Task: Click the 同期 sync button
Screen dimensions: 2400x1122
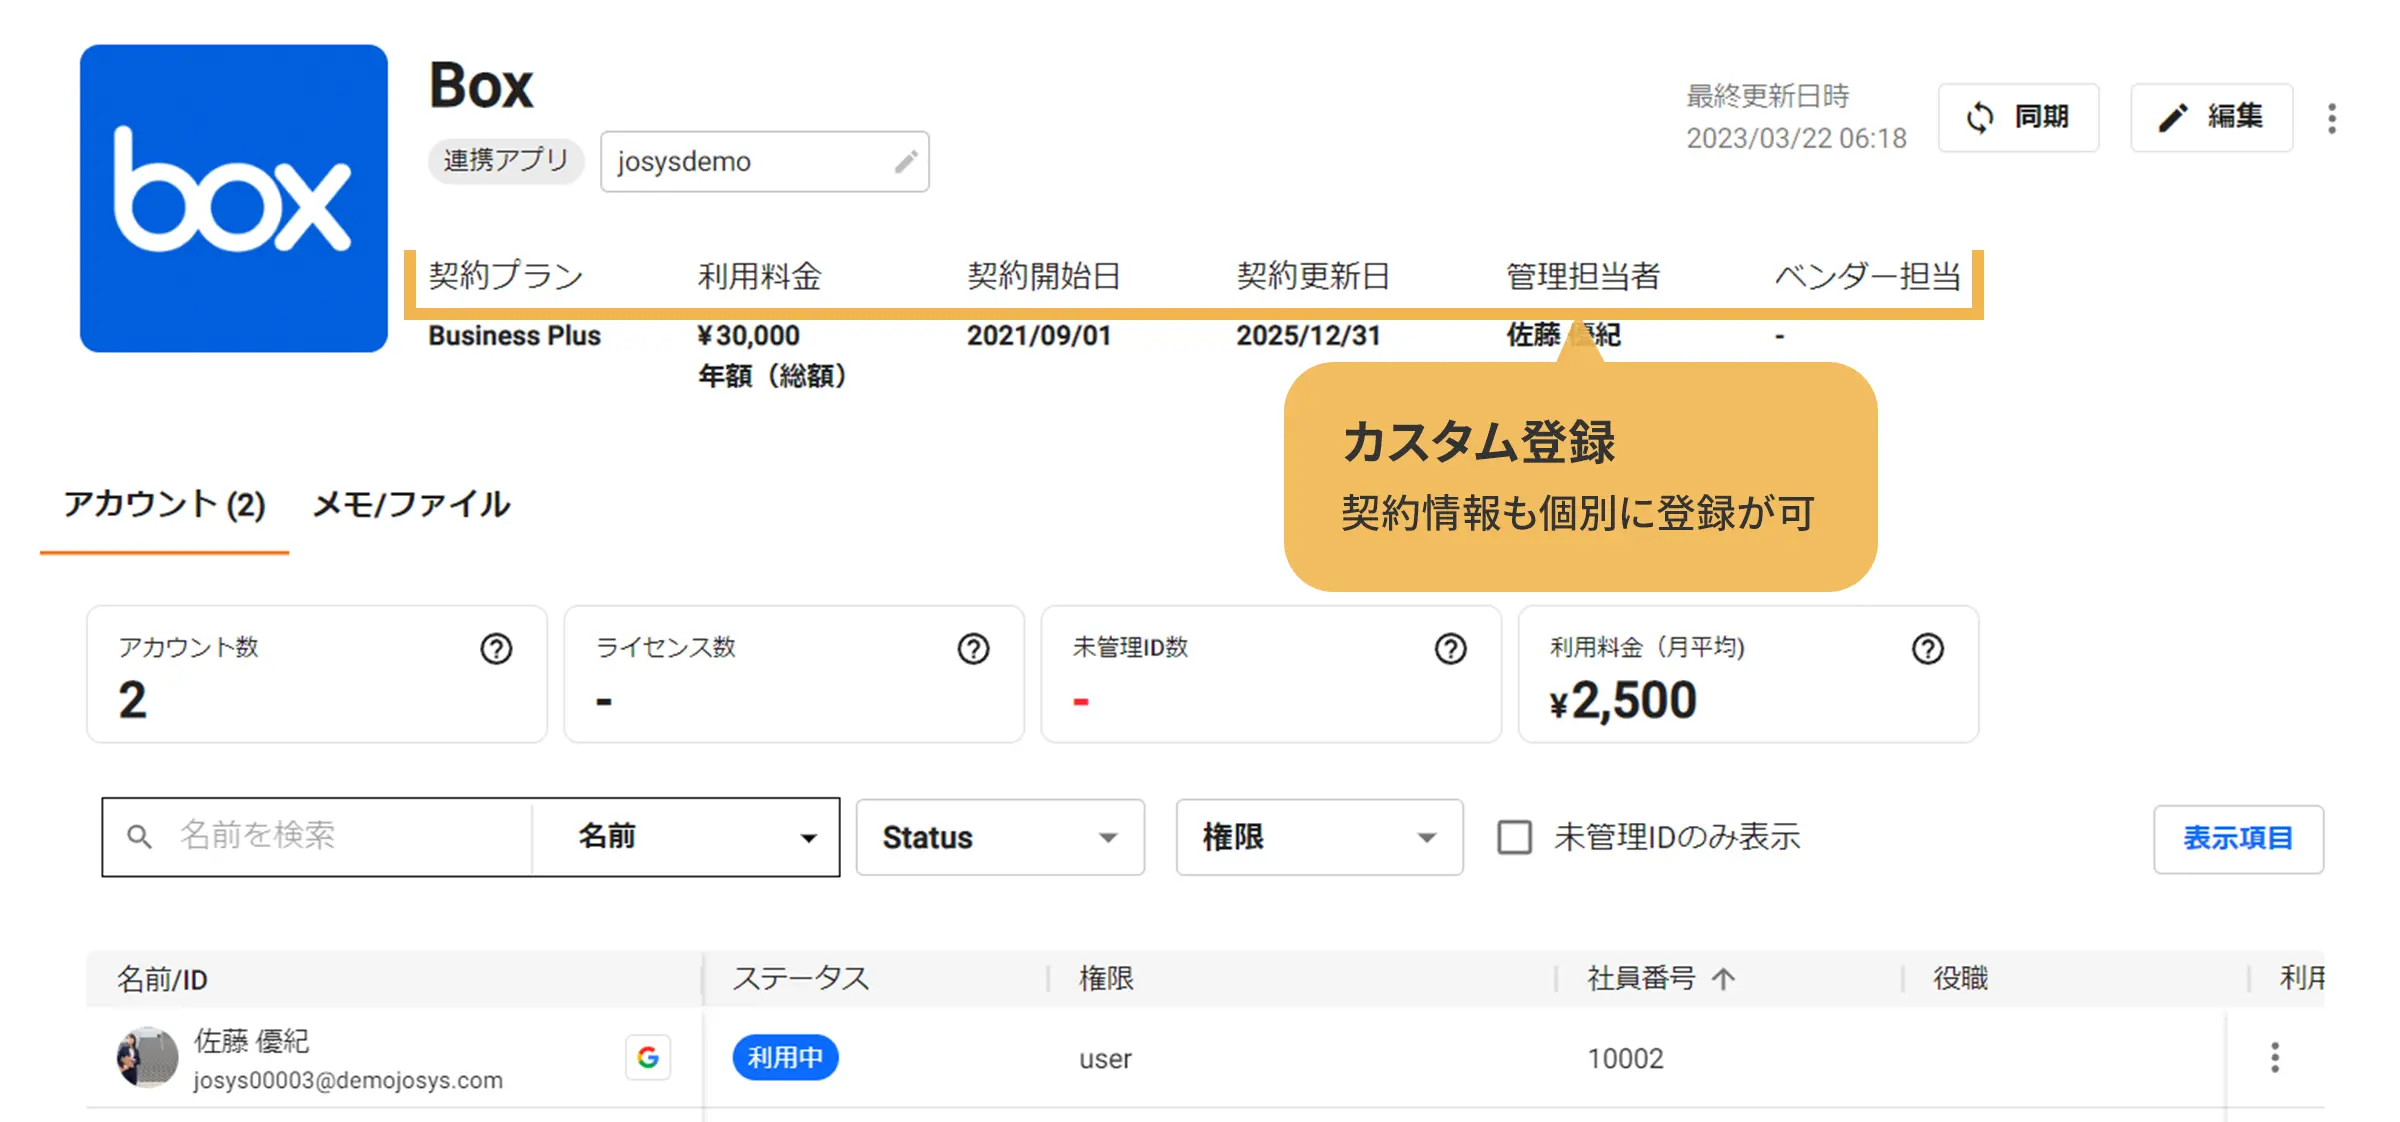Action: click(2018, 117)
